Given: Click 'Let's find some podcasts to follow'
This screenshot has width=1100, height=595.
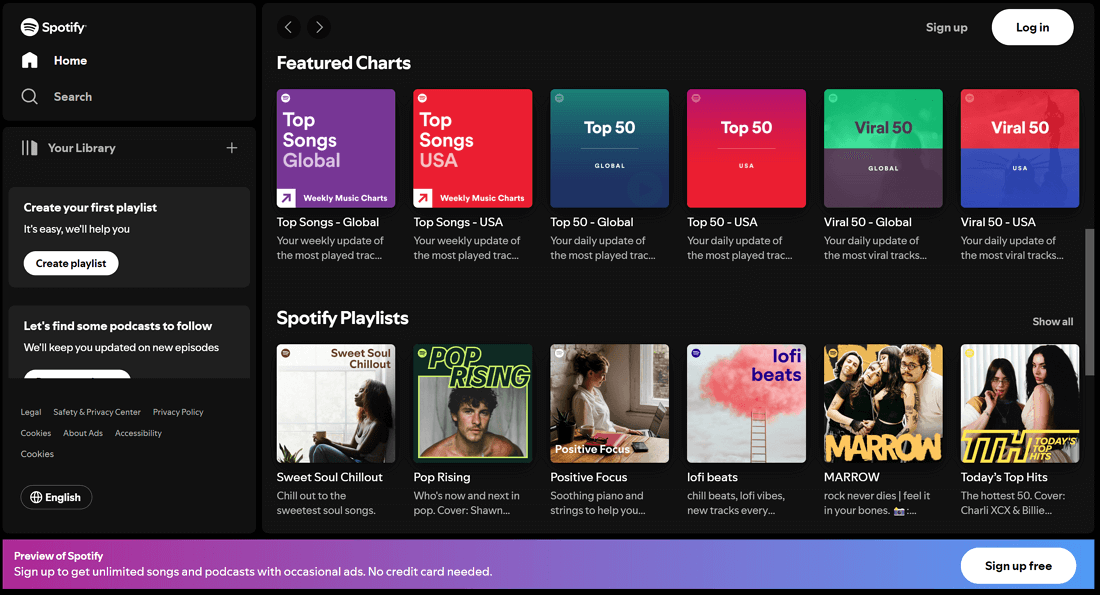Looking at the screenshot, I should point(118,326).
